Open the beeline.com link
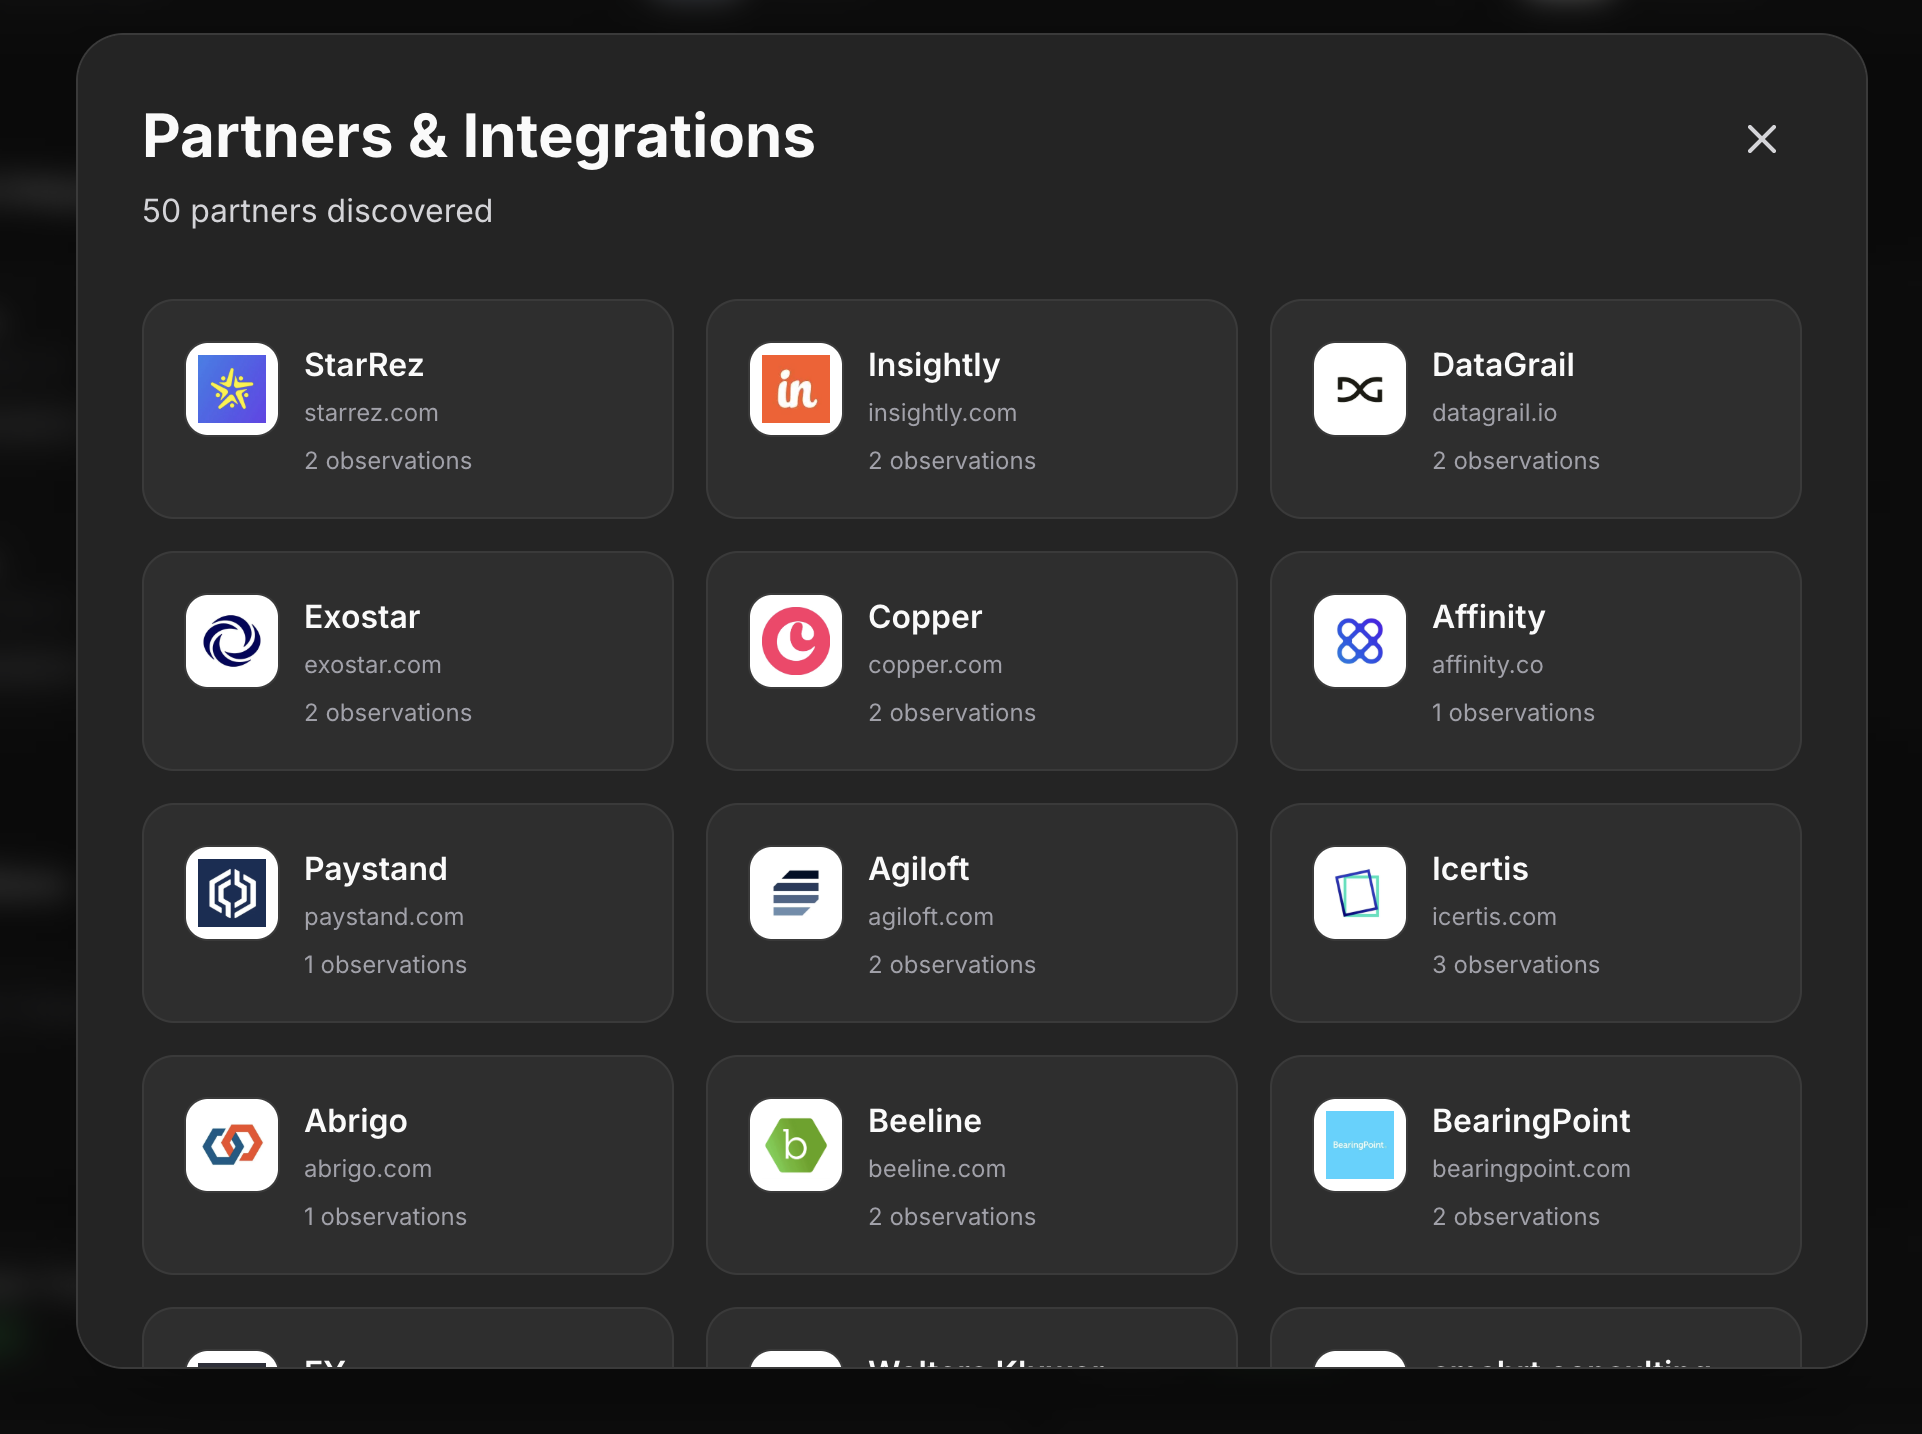The height and width of the screenshot is (1434, 1922). [x=937, y=1168]
